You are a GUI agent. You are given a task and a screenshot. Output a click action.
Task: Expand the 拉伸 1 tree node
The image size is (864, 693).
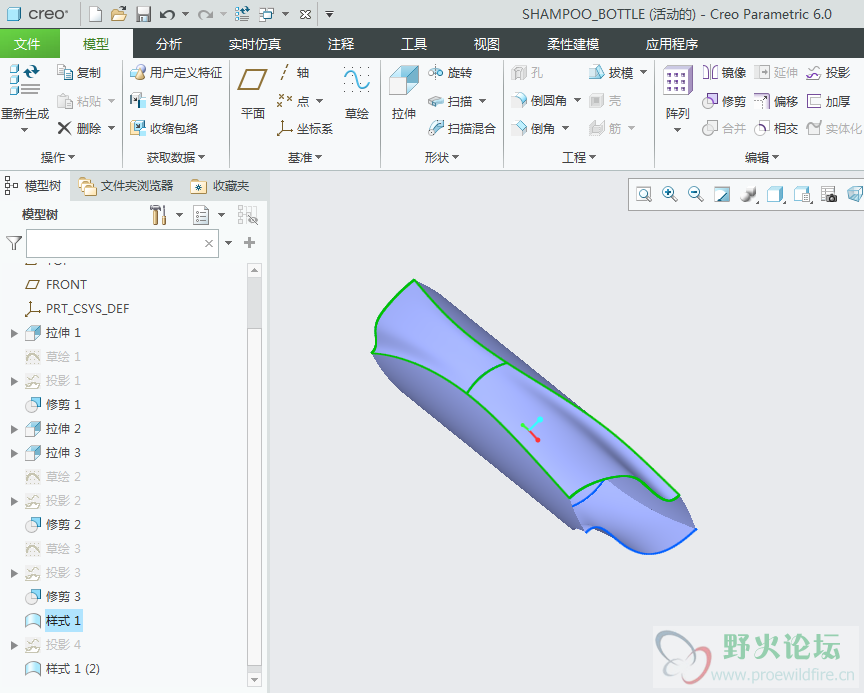(x=14, y=333)
